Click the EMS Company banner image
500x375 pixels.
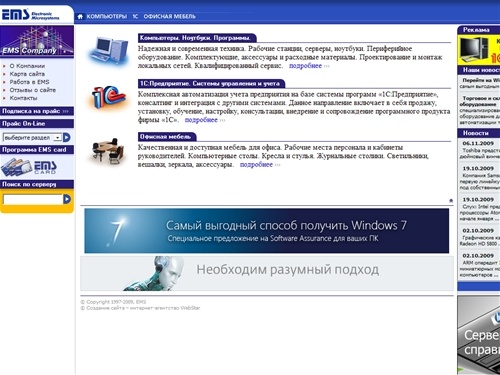click(37, 41)
